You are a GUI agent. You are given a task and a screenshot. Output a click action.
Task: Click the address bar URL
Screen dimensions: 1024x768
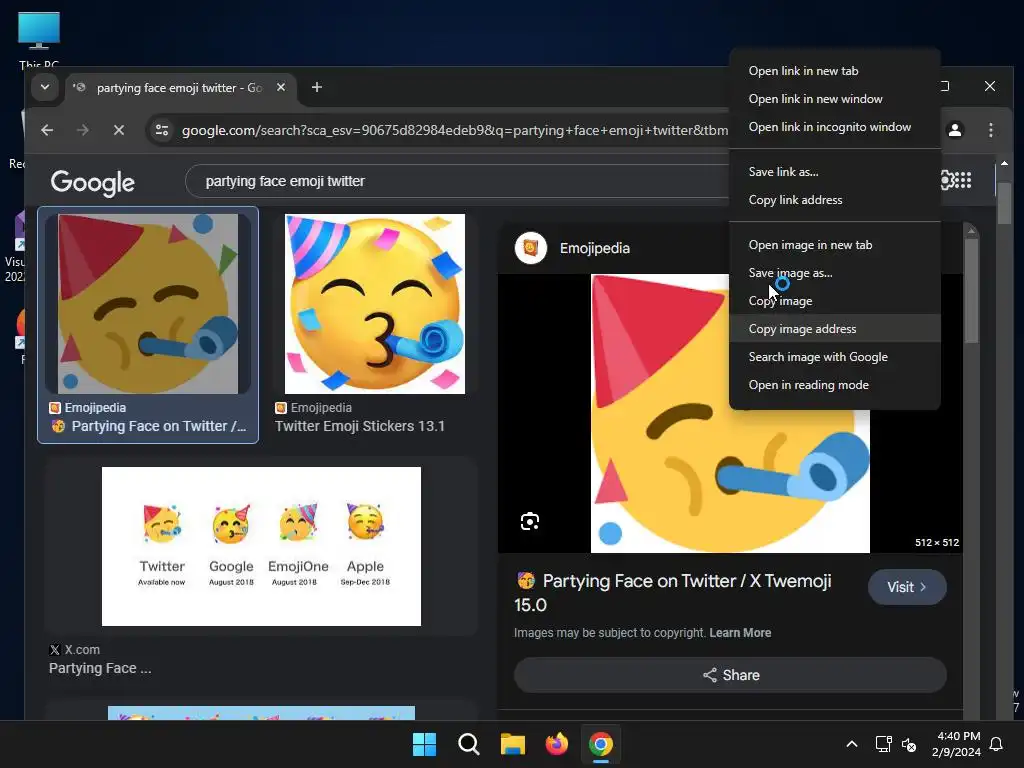pos(455,130)
